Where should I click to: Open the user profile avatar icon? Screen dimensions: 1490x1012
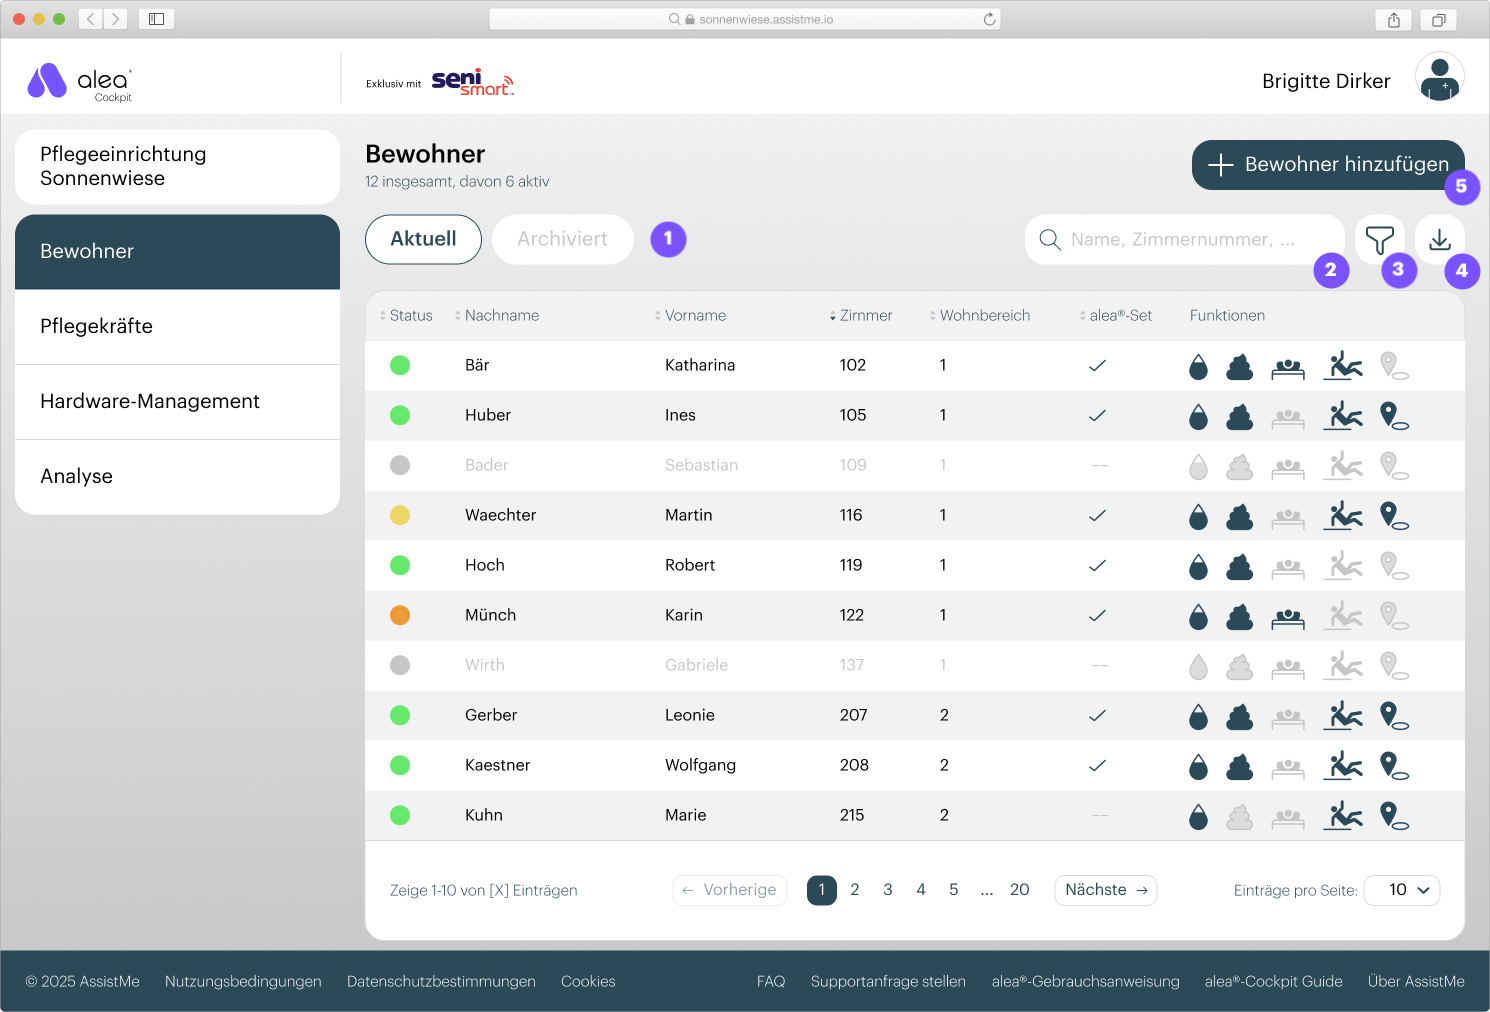pyautogui.click(x=1439, y=79)
